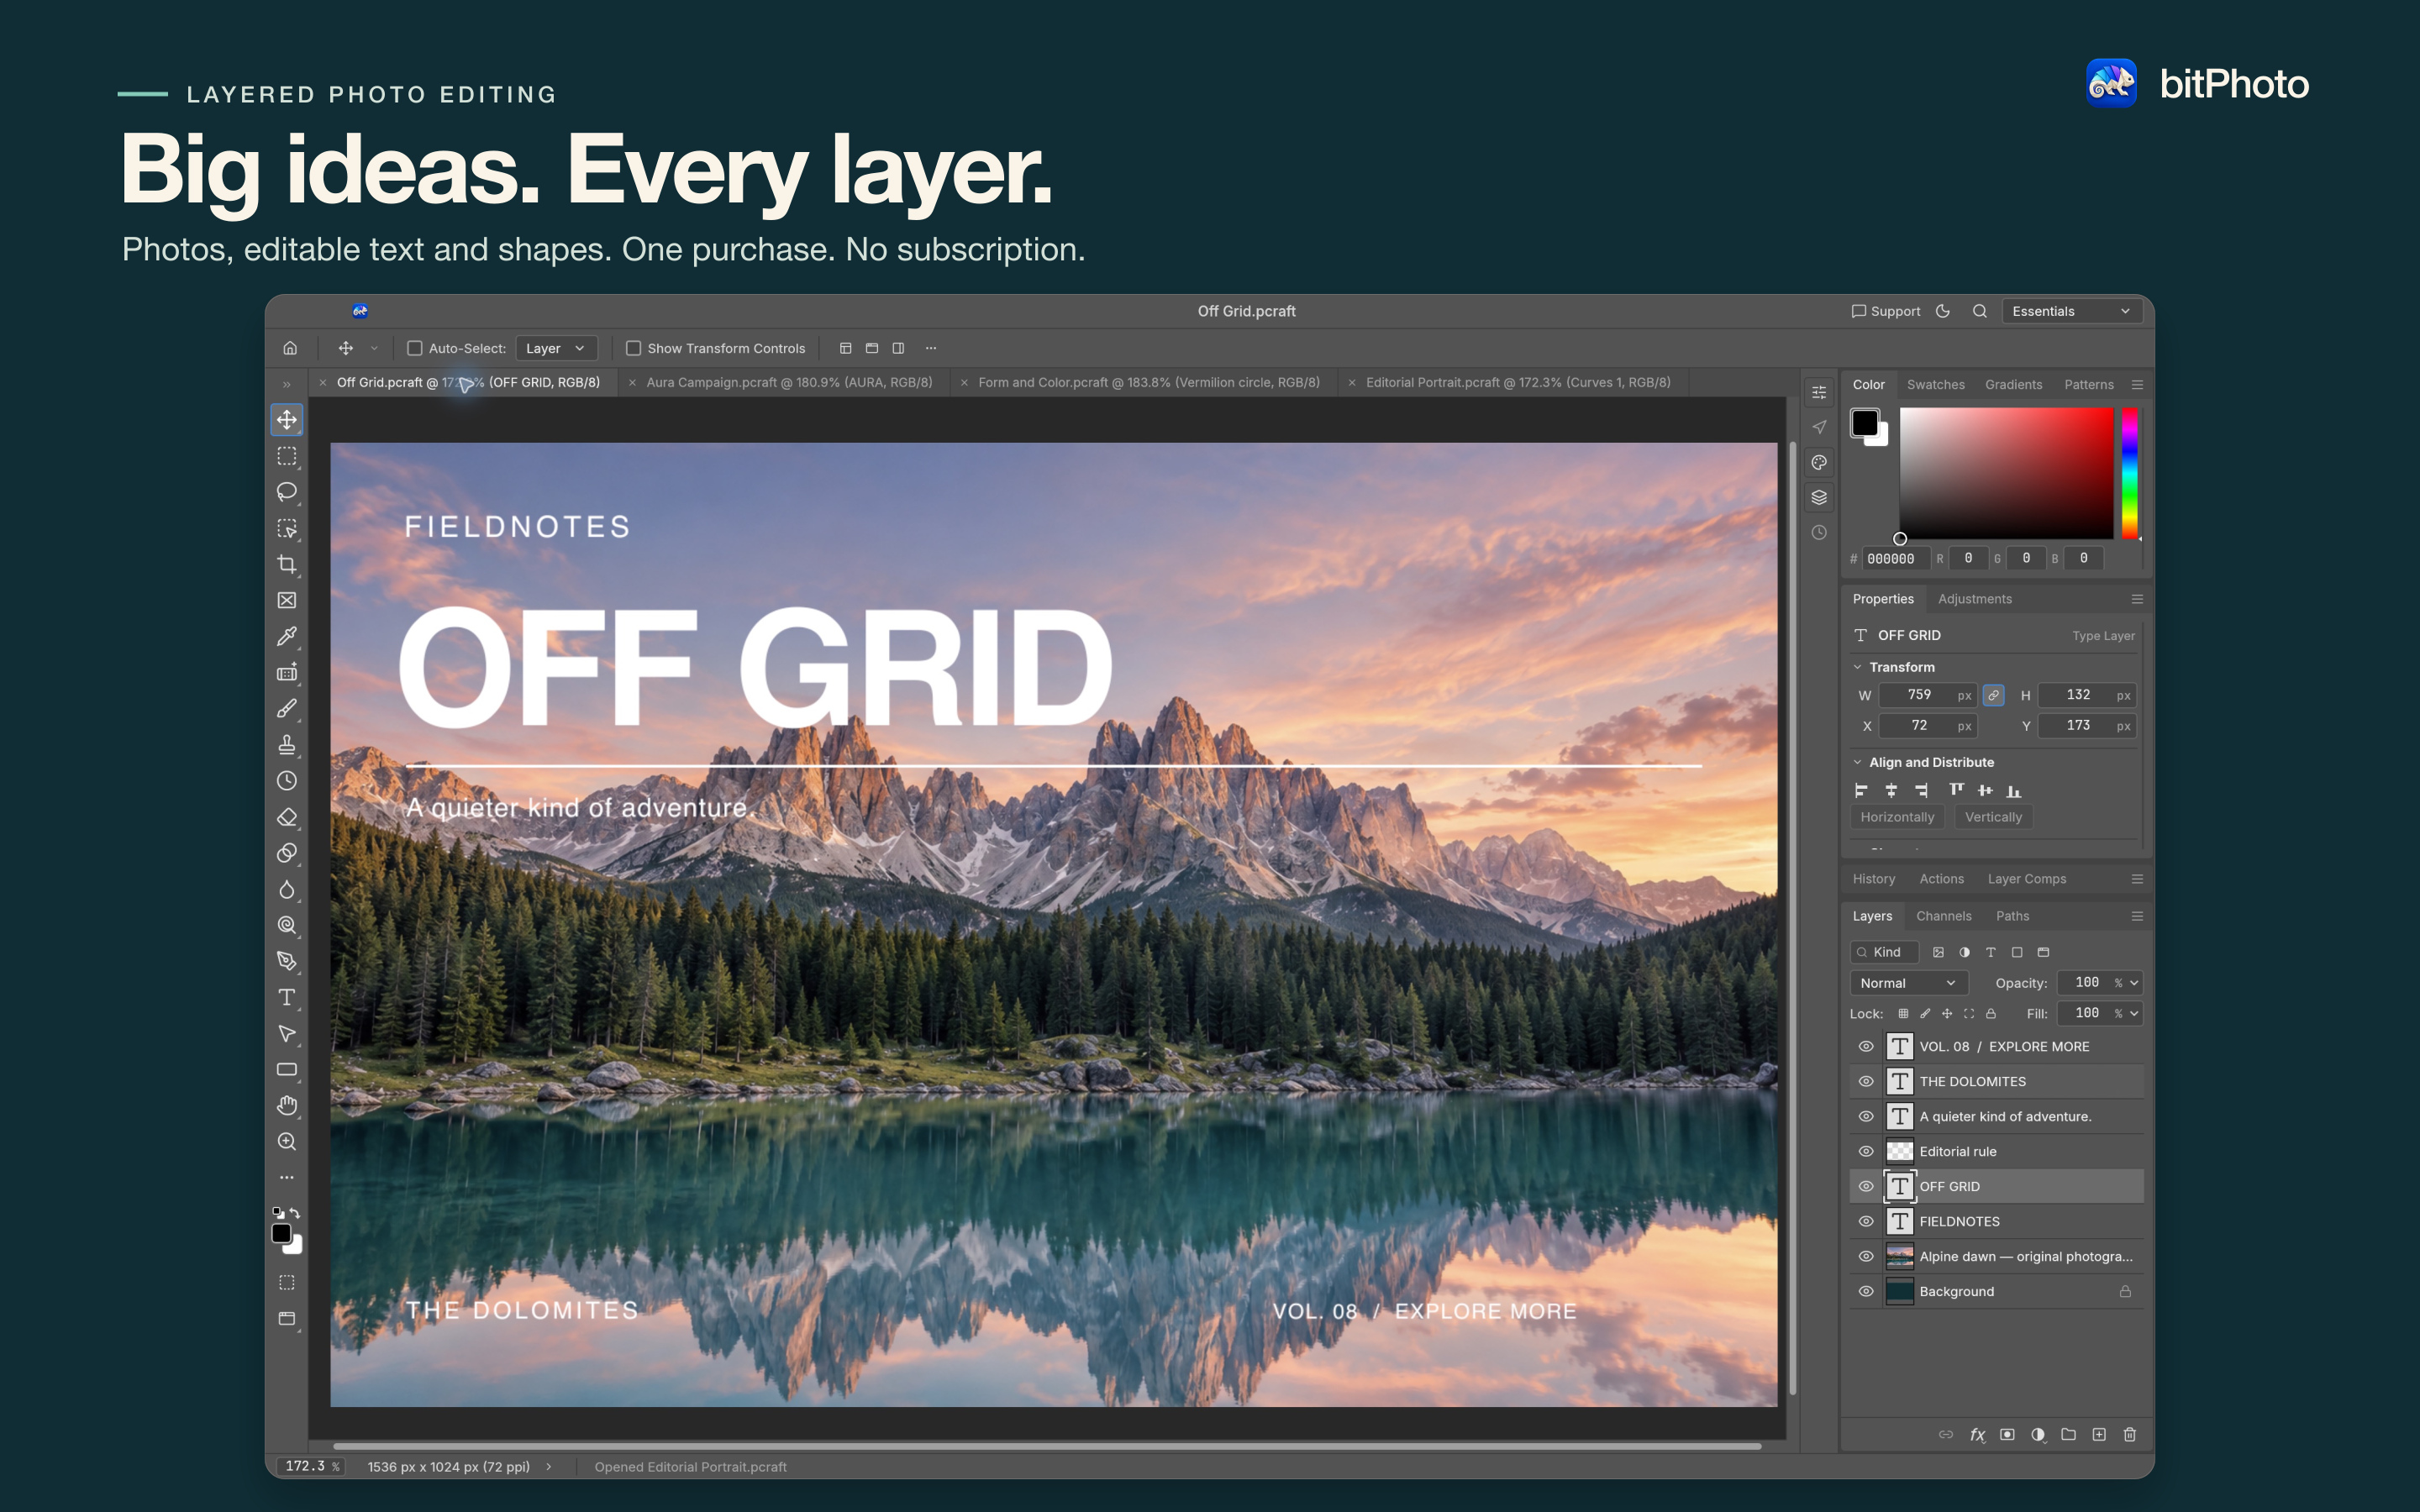Open search with magnifier icon
2420x1512 pixels.
1980,311
